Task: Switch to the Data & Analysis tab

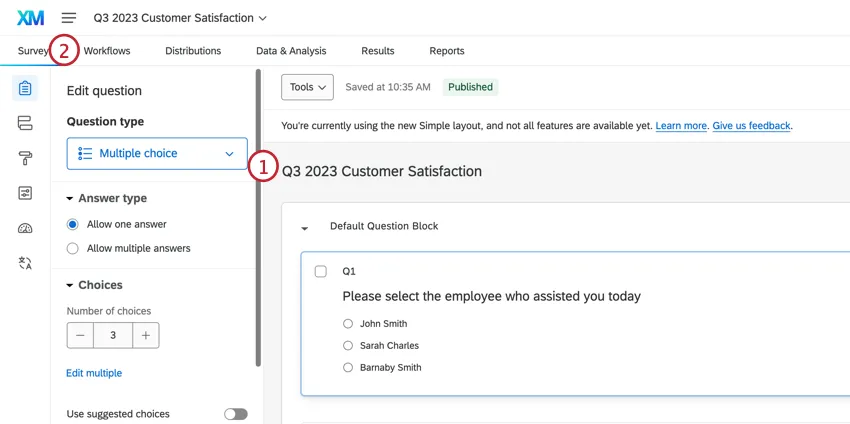Action: point(290,51)
